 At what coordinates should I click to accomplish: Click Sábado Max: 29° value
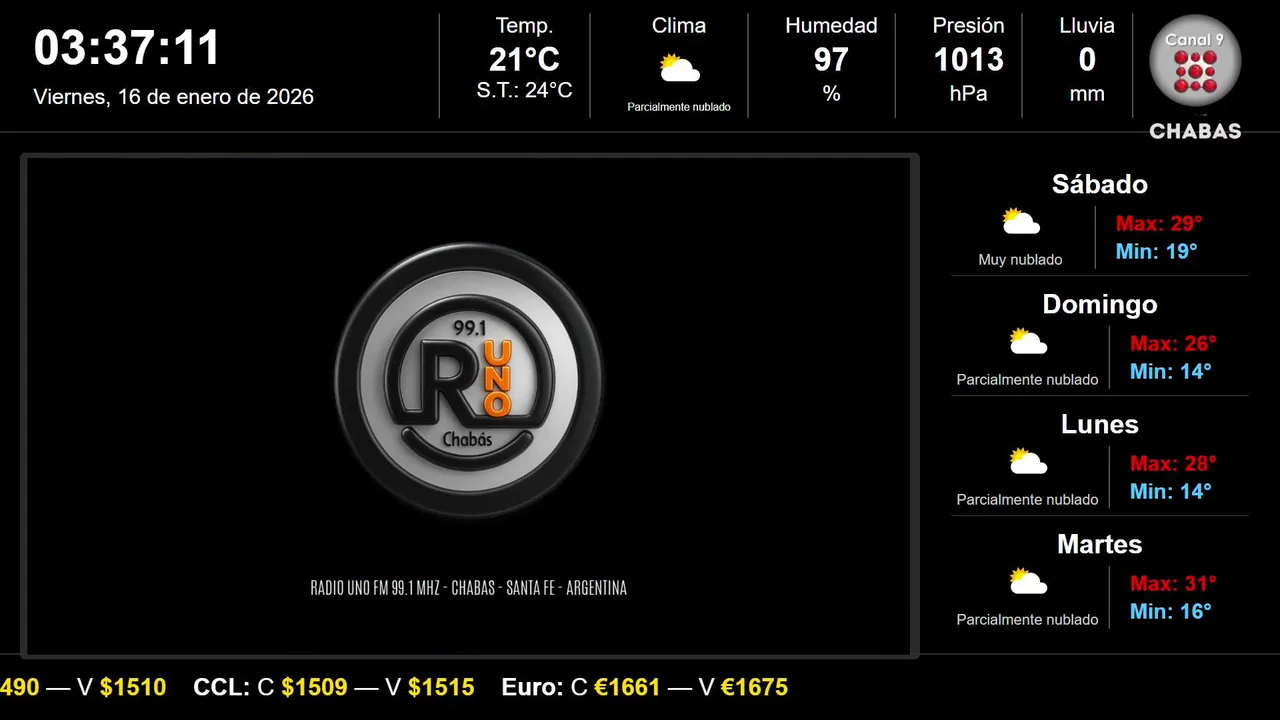point(1159,223)
